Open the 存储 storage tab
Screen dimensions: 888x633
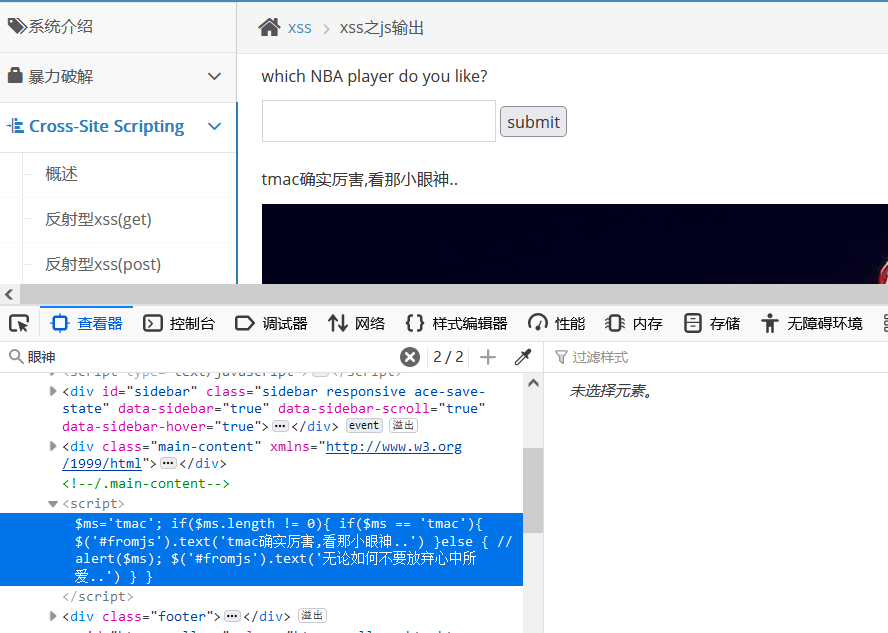pyautogui.click(x=712, y=323)
